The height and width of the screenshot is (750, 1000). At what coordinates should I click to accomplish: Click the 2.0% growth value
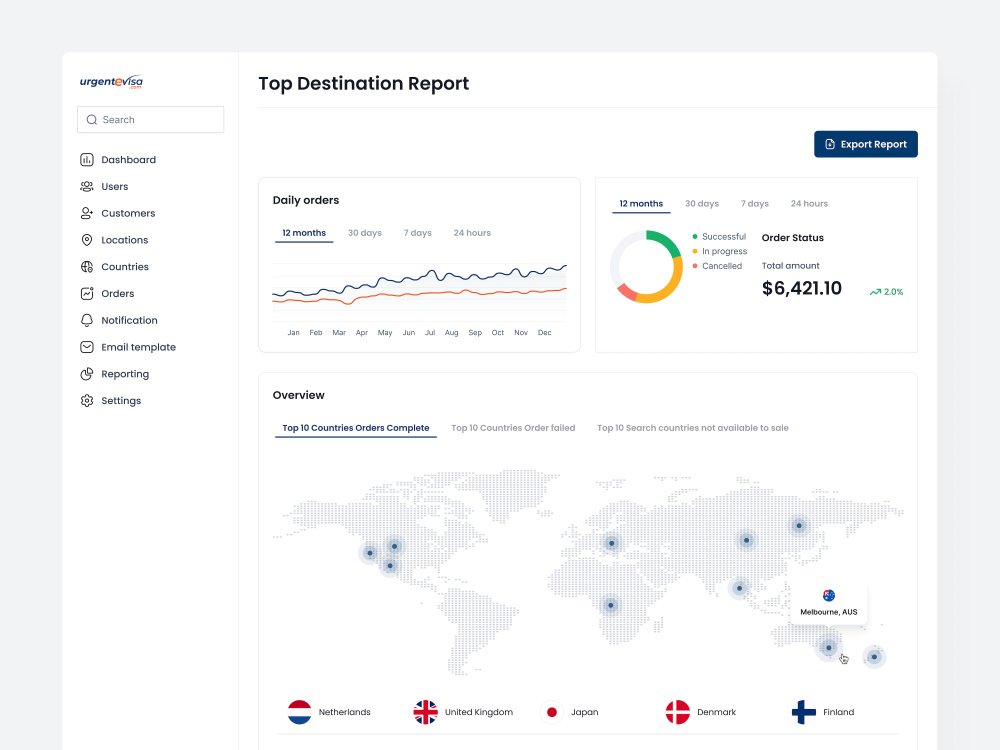click(x=893, y=292)
